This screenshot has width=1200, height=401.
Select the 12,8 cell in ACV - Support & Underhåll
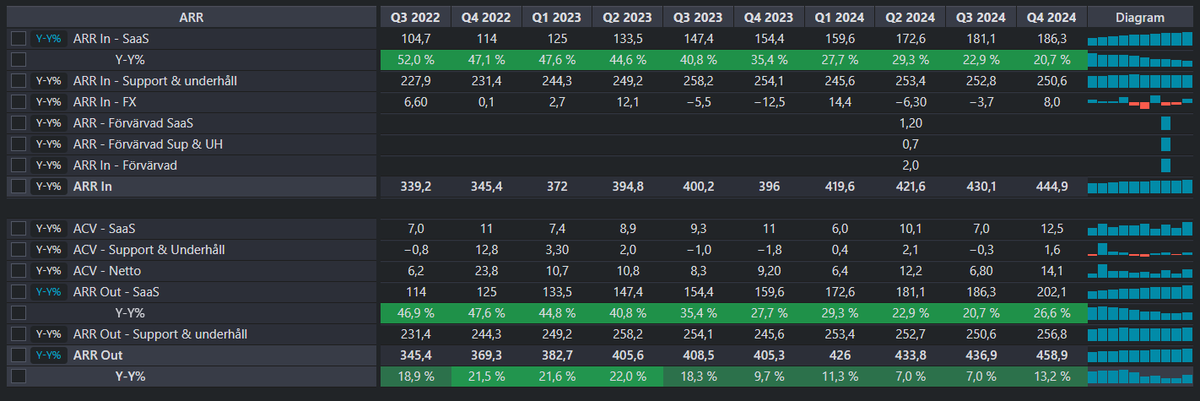click(x=486, y=249)
